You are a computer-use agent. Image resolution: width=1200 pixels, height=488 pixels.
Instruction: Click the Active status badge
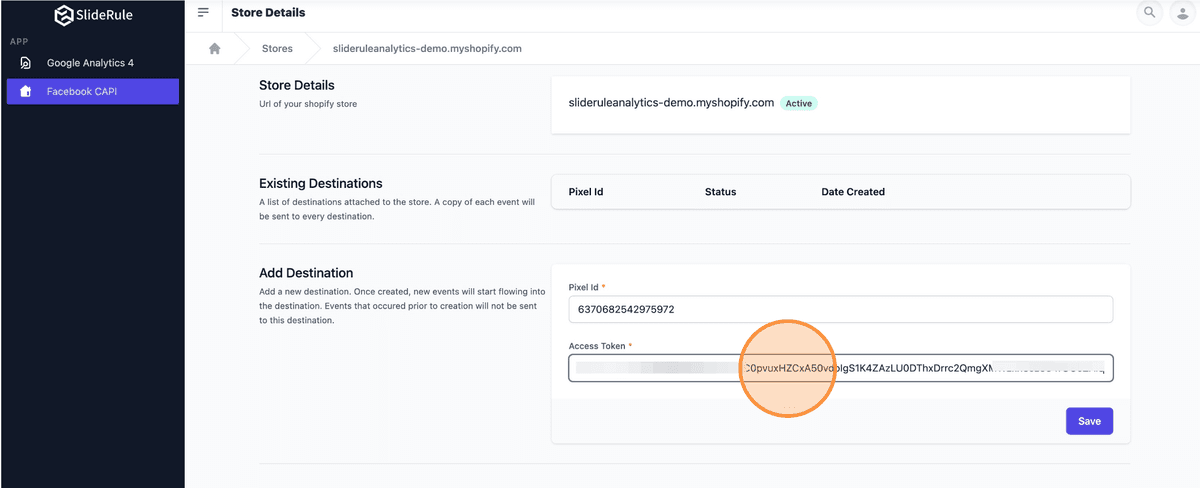coord(799,103)
